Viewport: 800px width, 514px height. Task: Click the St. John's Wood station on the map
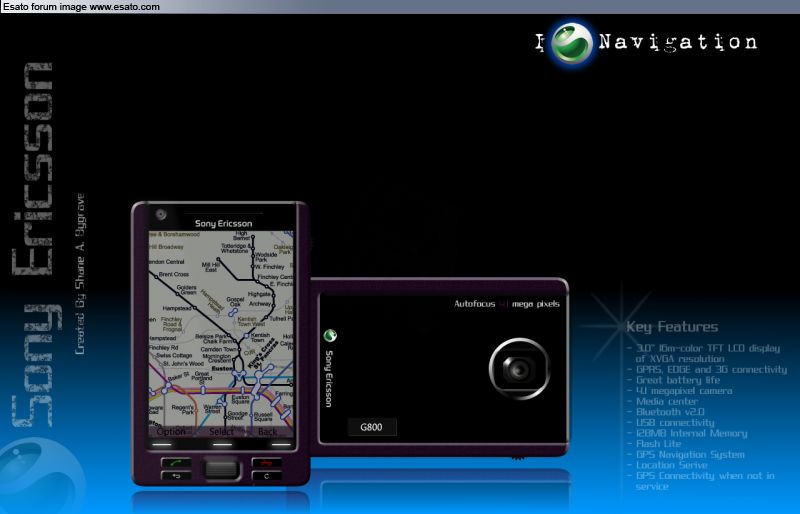point(183,363)
